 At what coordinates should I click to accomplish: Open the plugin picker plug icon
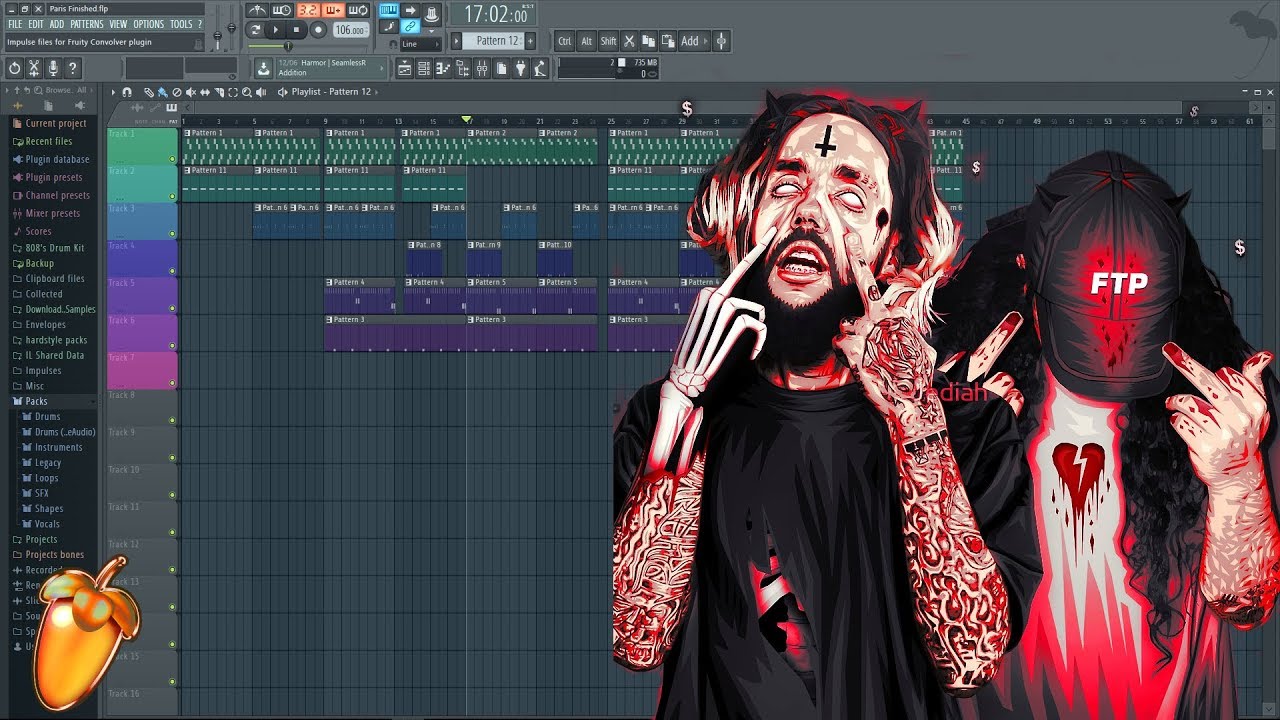click(x=520, y=68)
